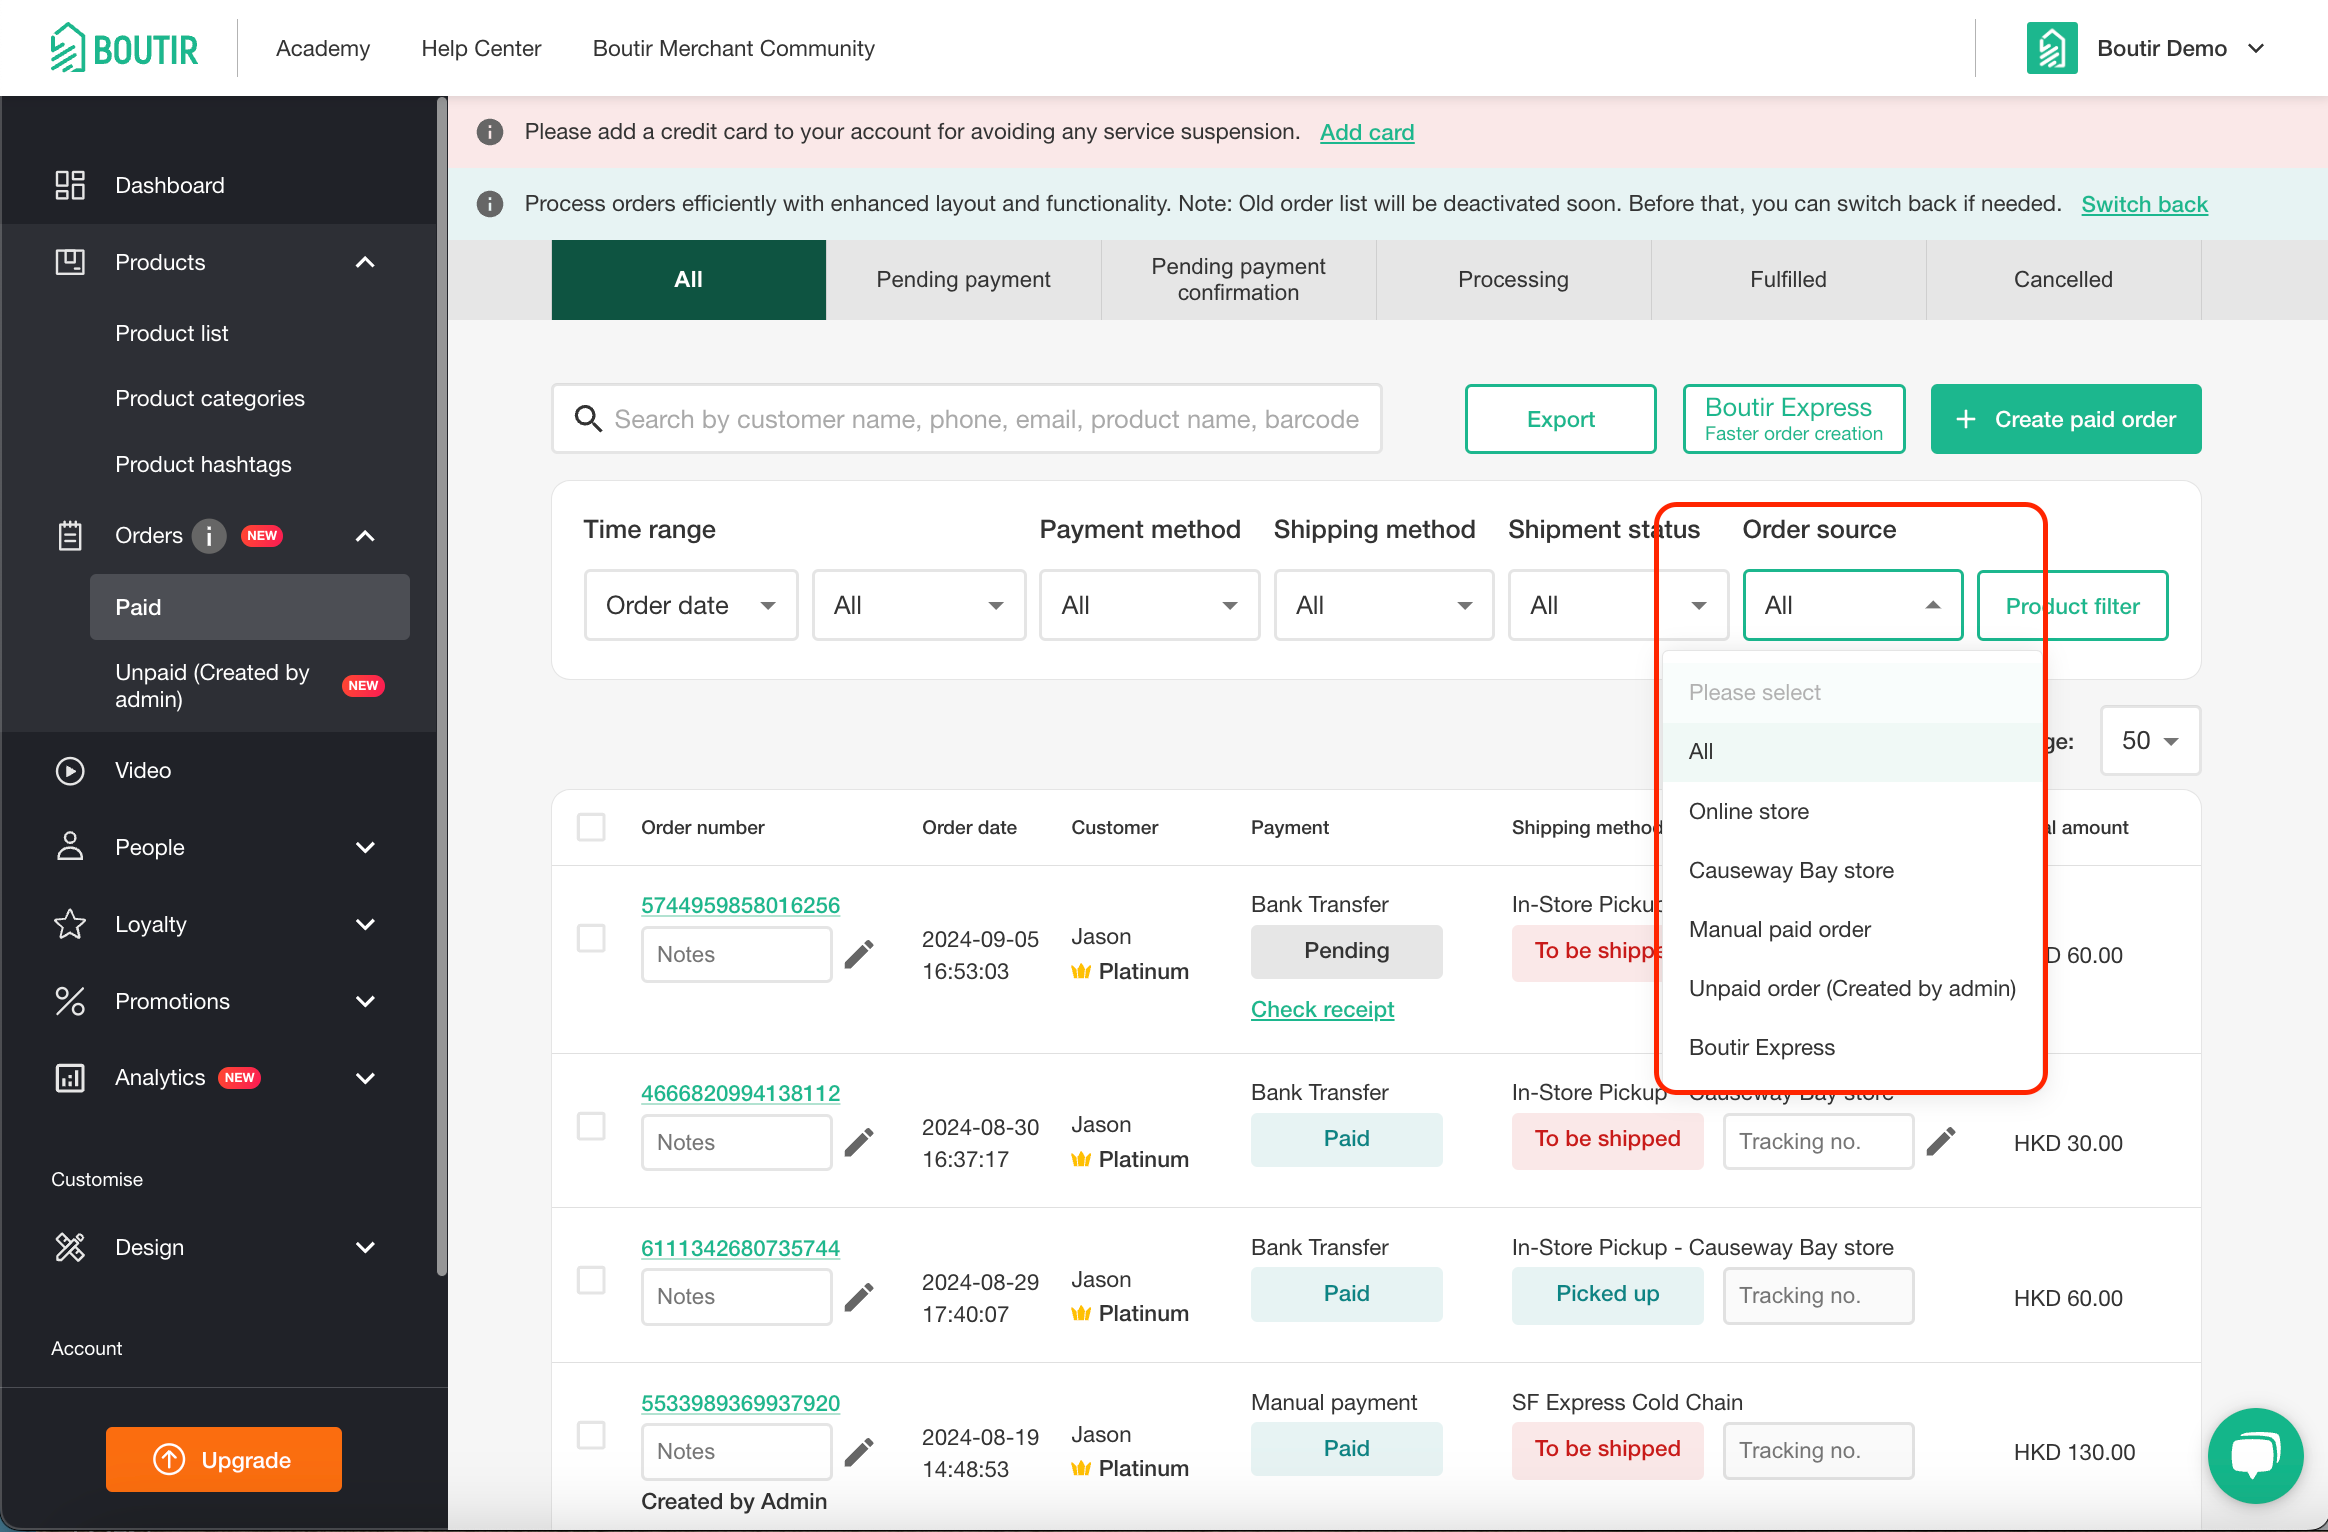Open Time range All dropdown
This screenshot has width=2328, height=1532.
click(x=919, y=605)
